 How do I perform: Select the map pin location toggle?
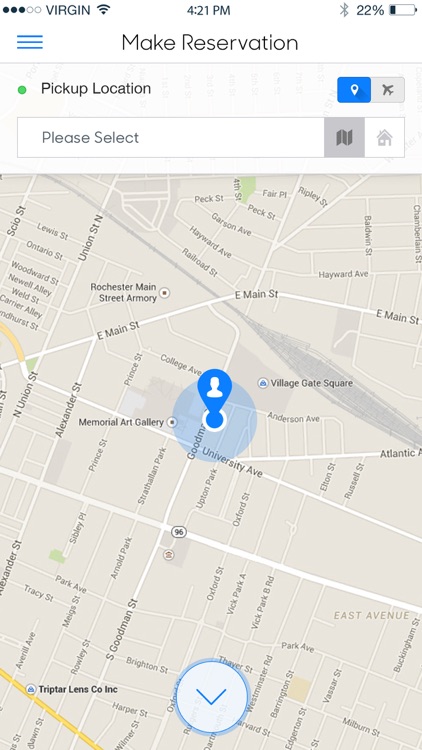(354, 90)
